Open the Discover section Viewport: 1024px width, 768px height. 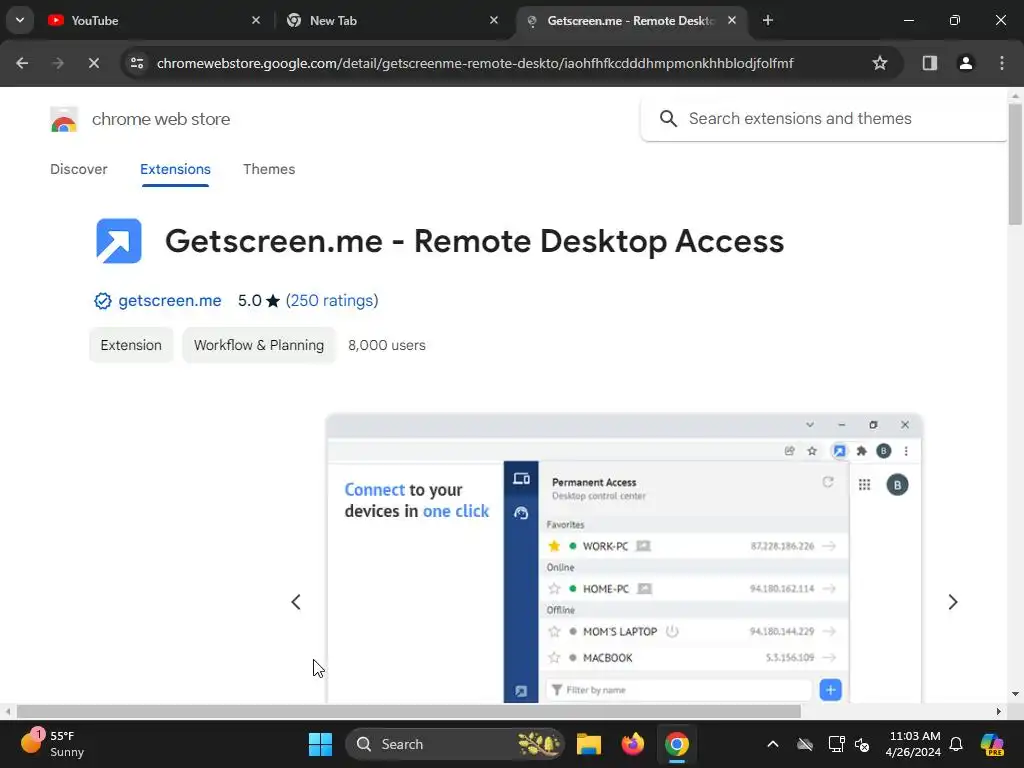tap(78, 169)
